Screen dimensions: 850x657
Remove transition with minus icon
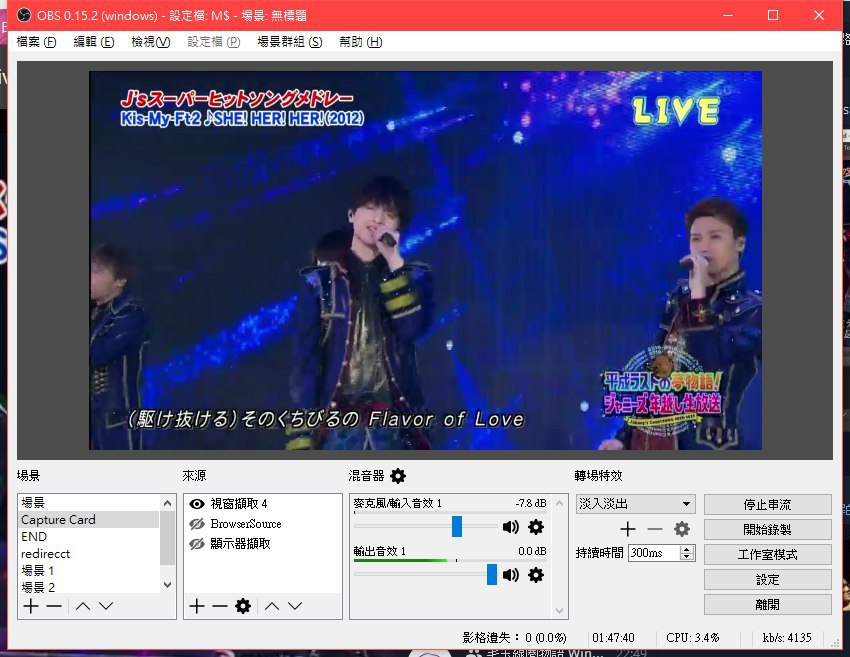pyautogui.click(x=655, y=529)
